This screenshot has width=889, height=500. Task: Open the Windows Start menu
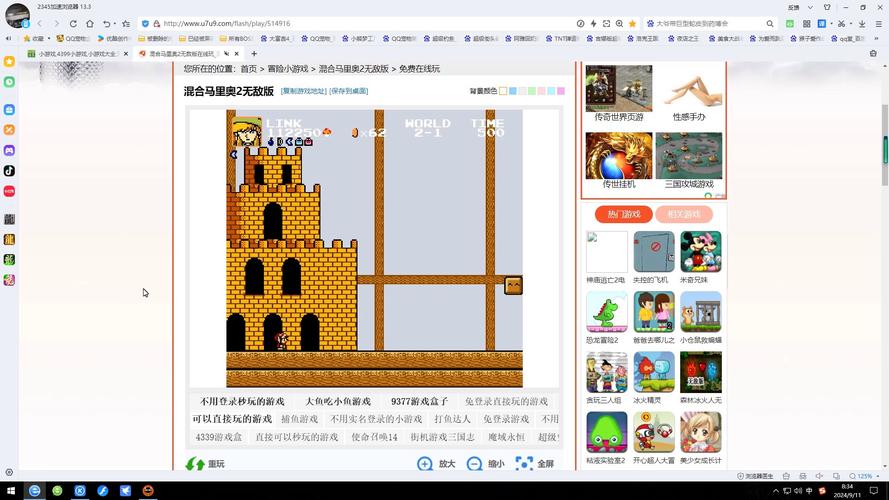[x=11, y=490]
